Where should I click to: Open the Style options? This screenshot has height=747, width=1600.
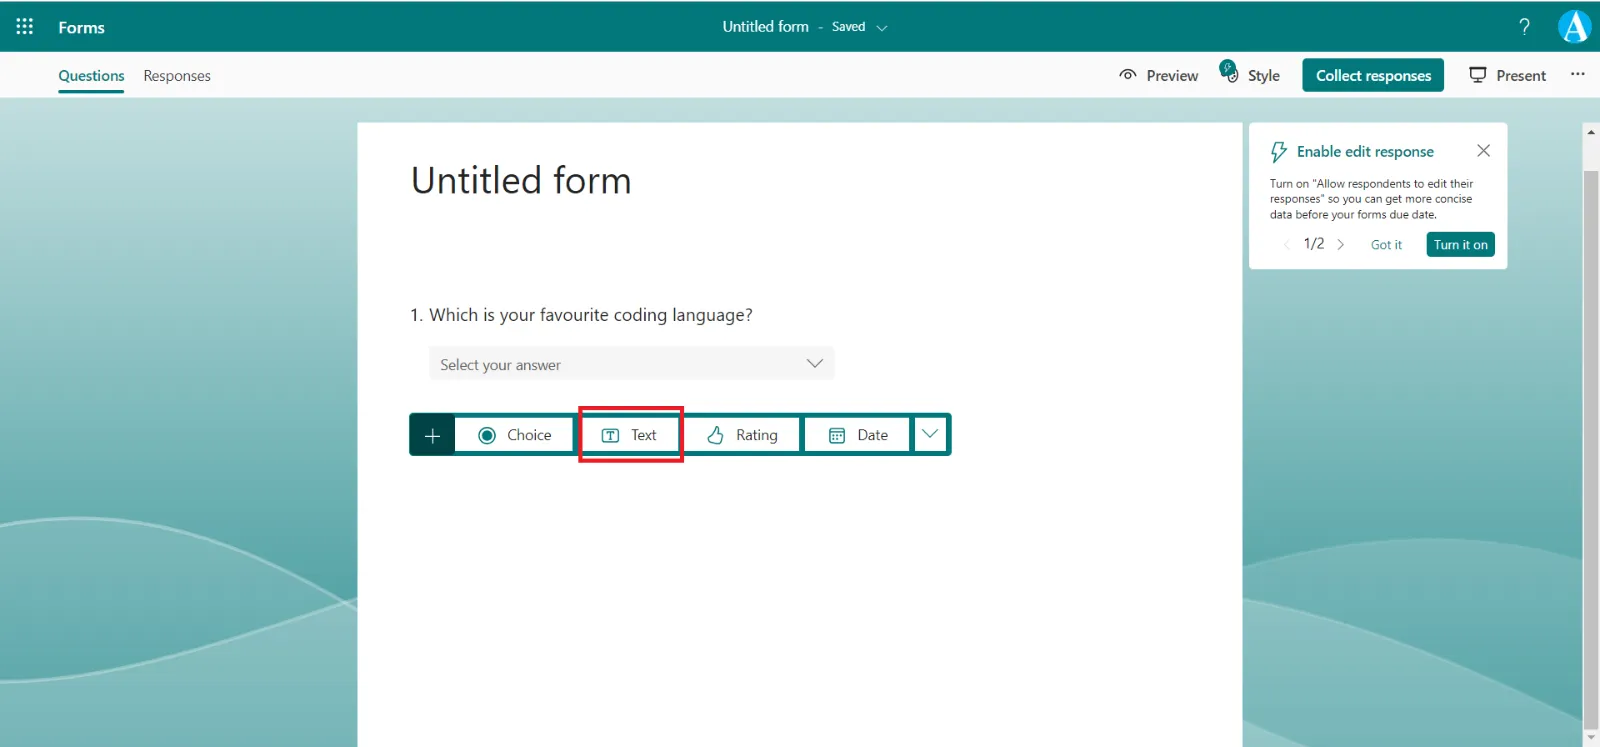(1250, 74)
